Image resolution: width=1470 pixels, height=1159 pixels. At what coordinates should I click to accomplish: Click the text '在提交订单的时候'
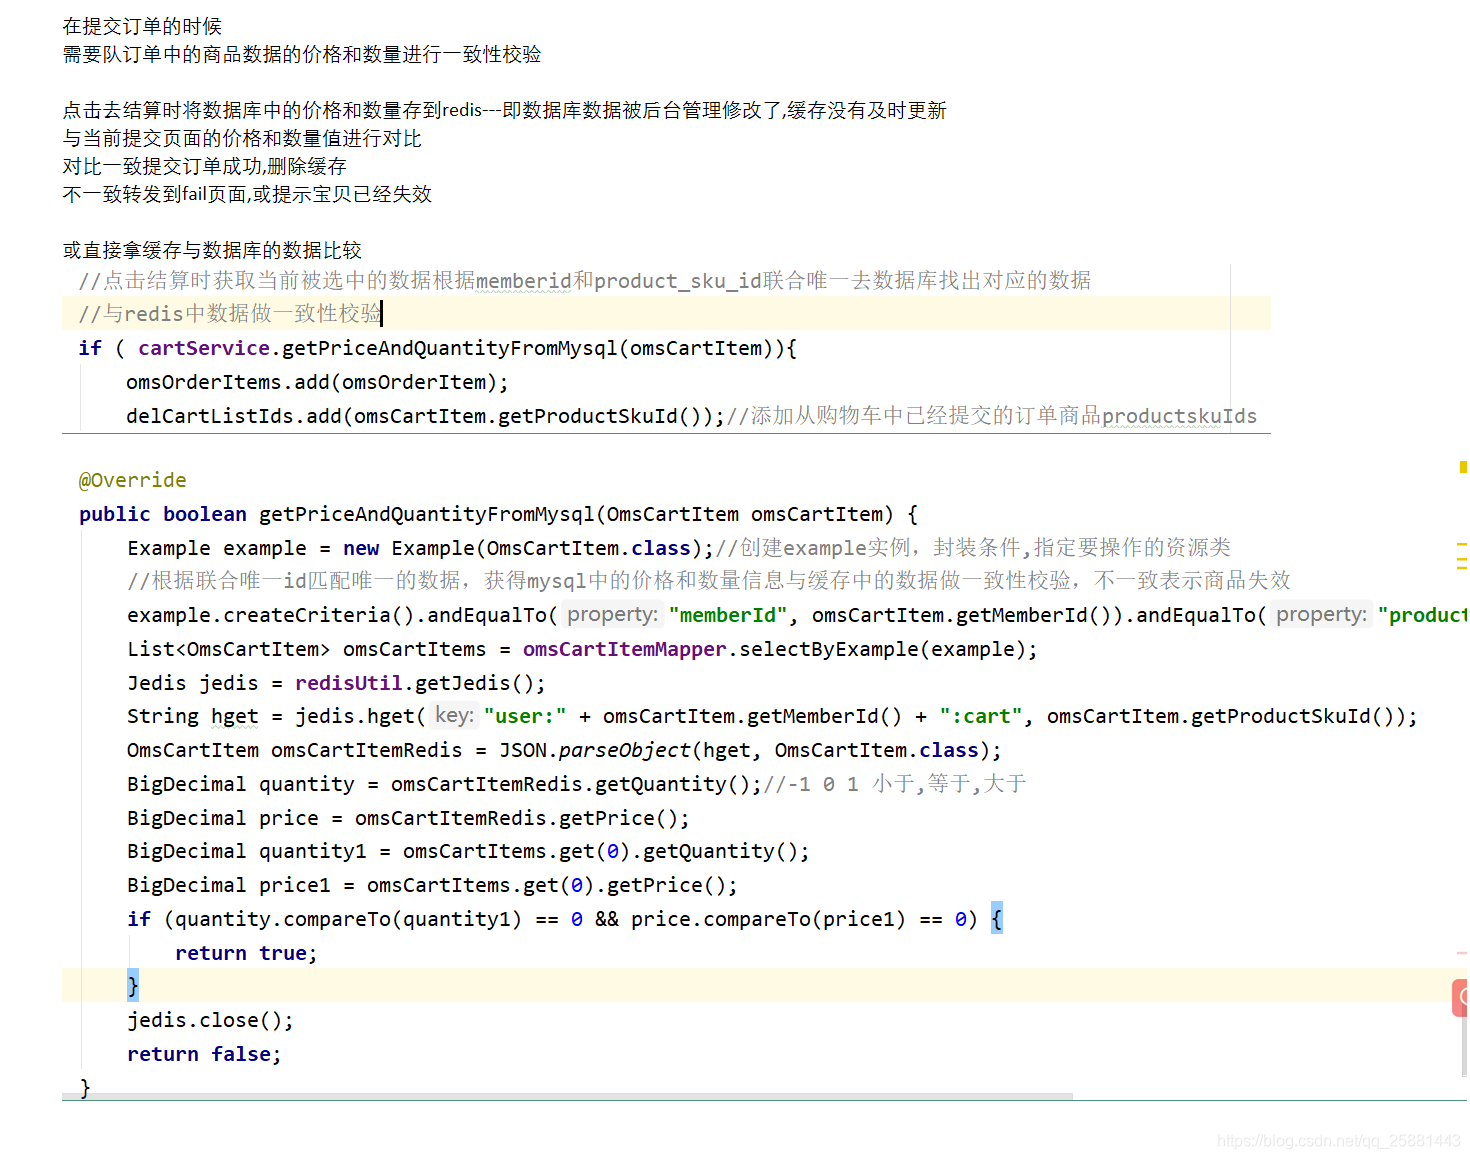[142, 26]
